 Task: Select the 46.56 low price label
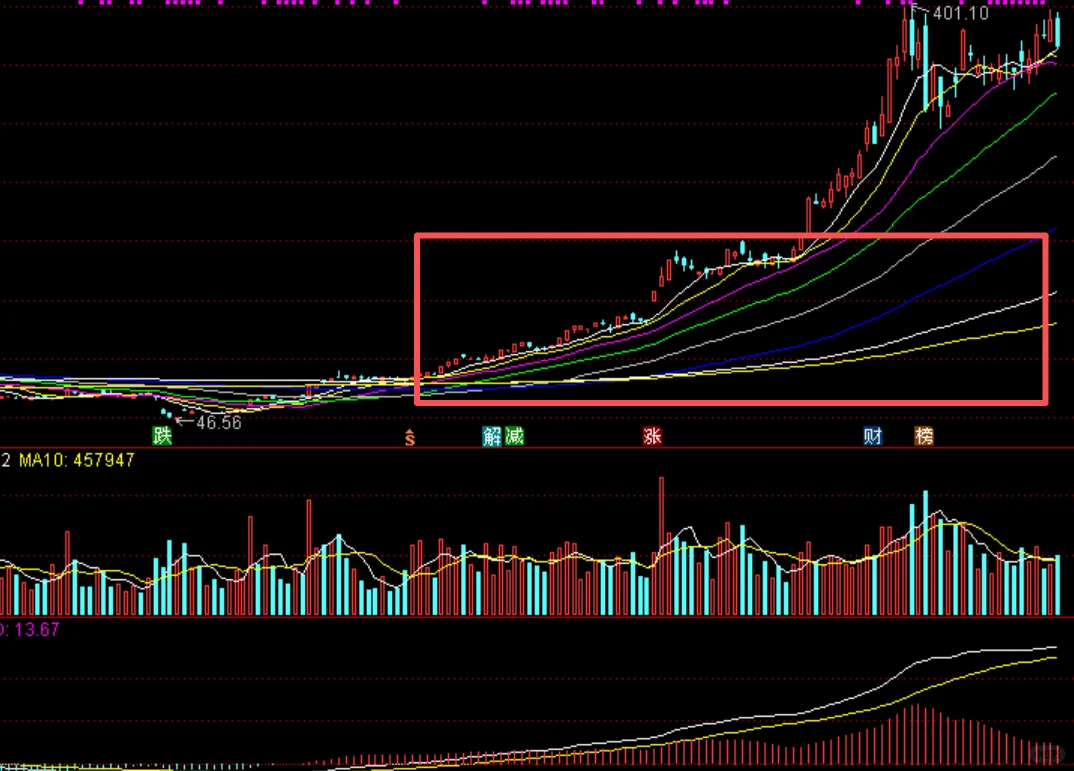point(218,422)
